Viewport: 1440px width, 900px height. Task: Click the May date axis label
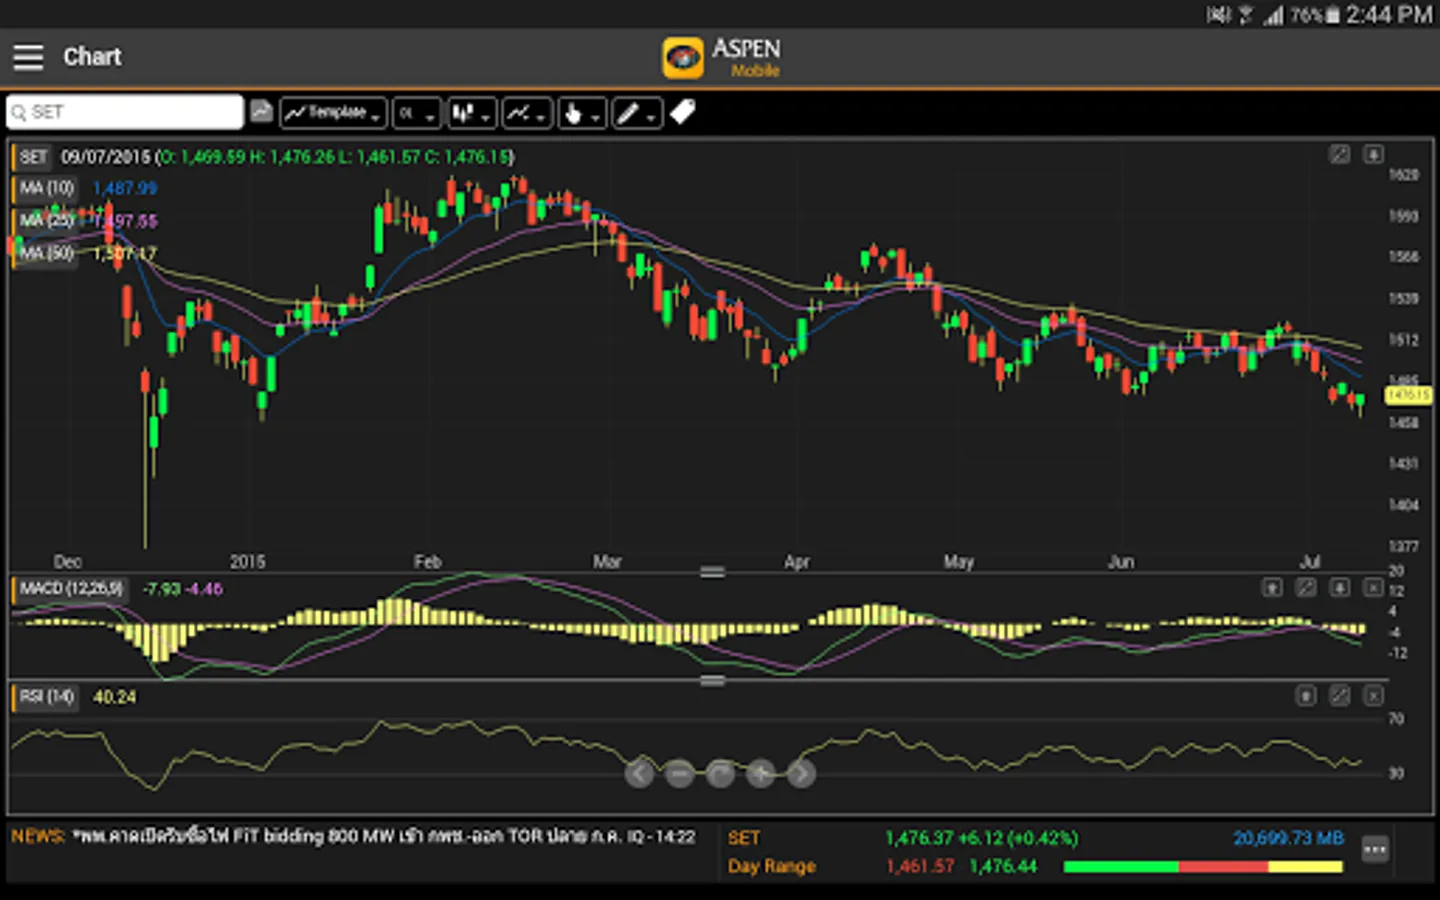(958, 562)
